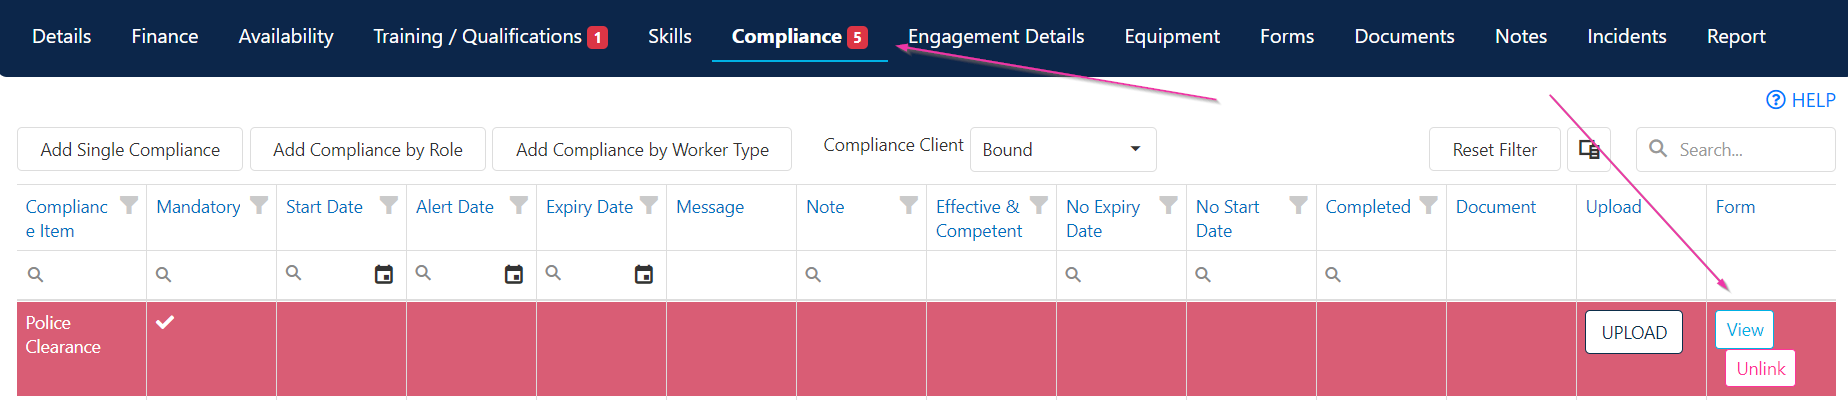This screenshot has height=400, width=1848.
Task: Click the magnifier icon in Search box
Action: pos(1658,149)
